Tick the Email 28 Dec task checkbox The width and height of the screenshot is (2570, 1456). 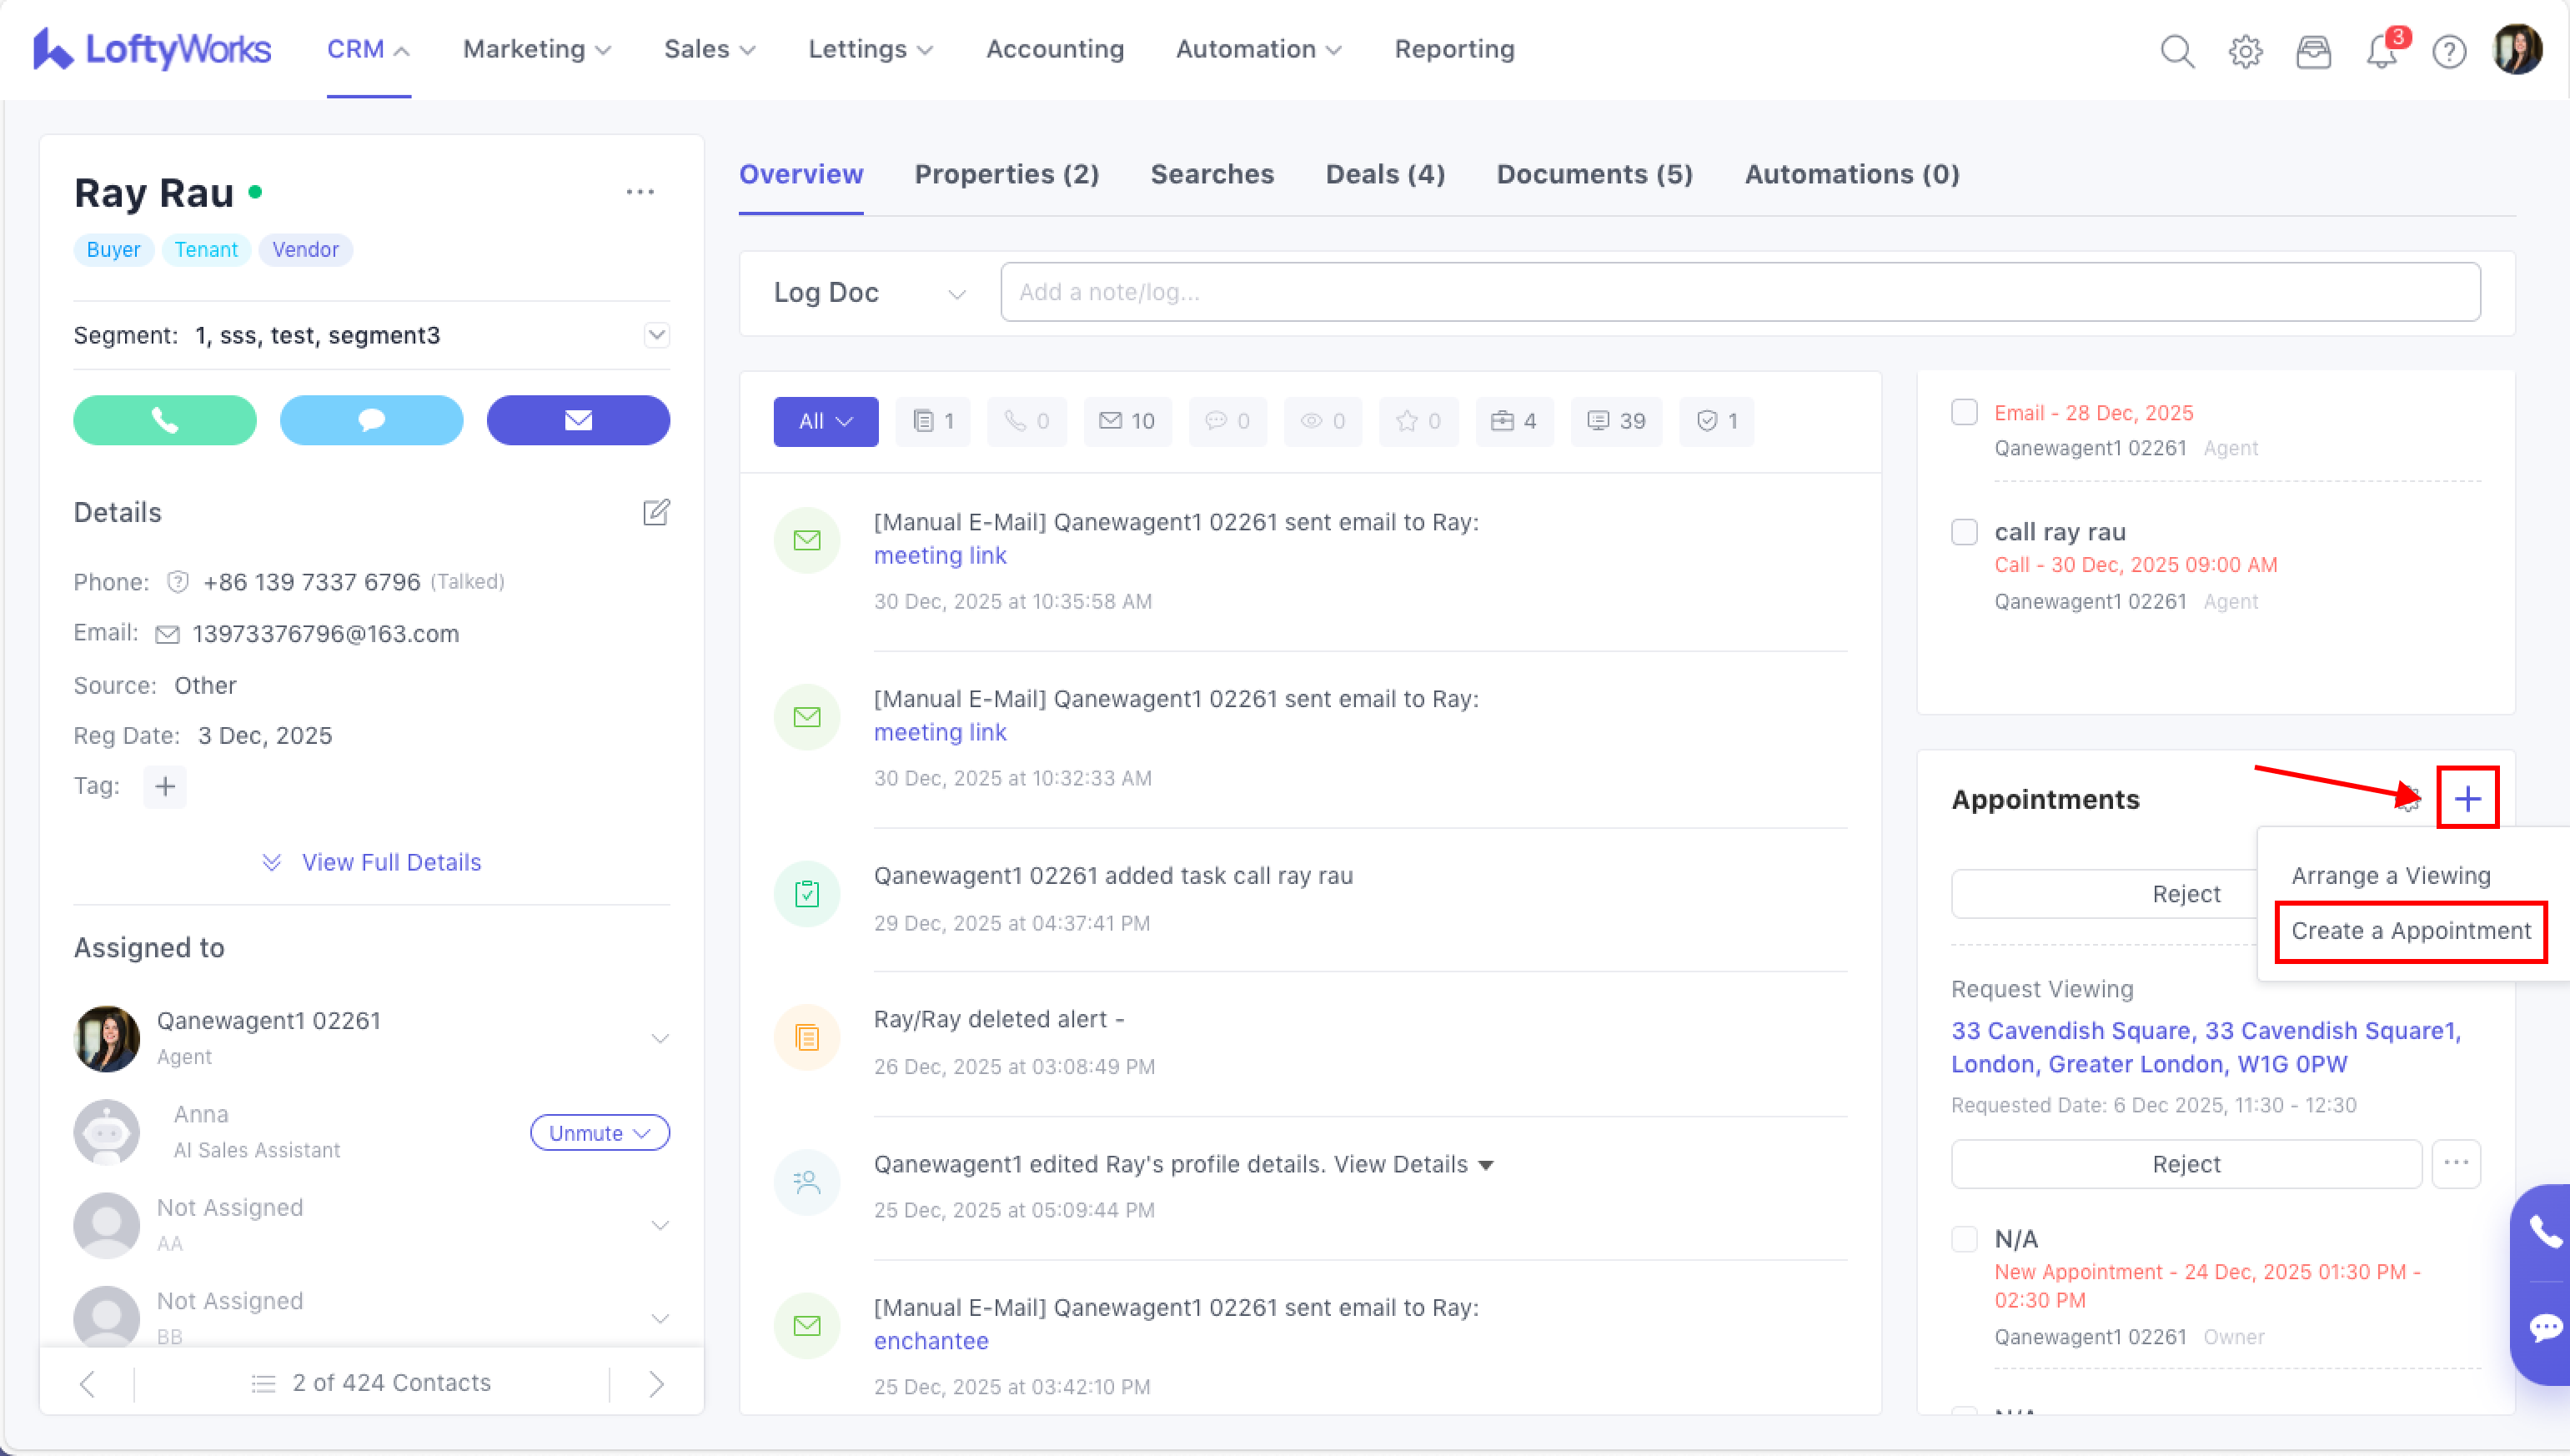tap(1963, 412)
